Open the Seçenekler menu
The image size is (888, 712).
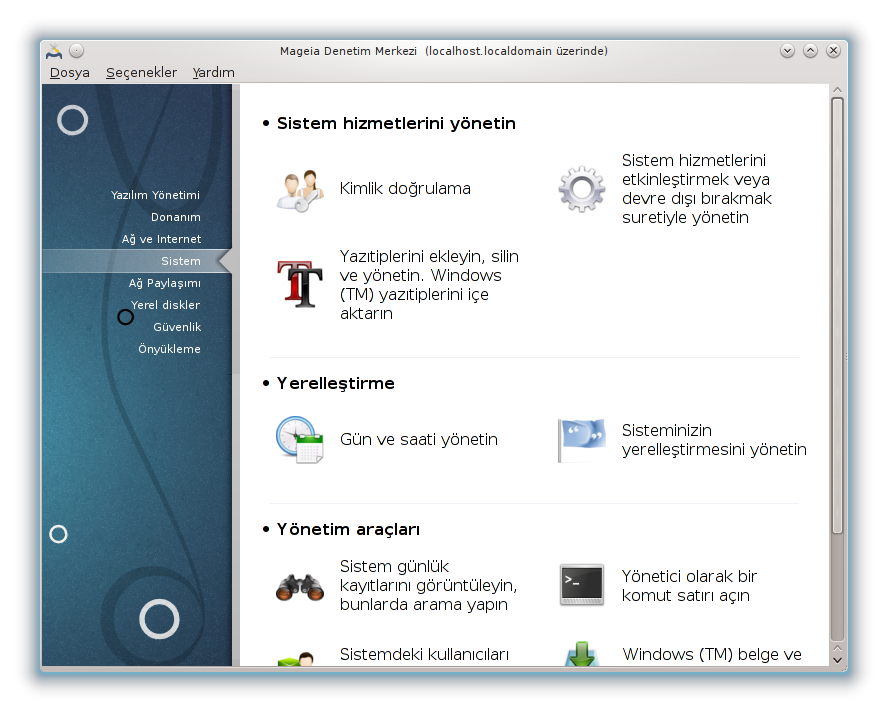click(142, 73)
